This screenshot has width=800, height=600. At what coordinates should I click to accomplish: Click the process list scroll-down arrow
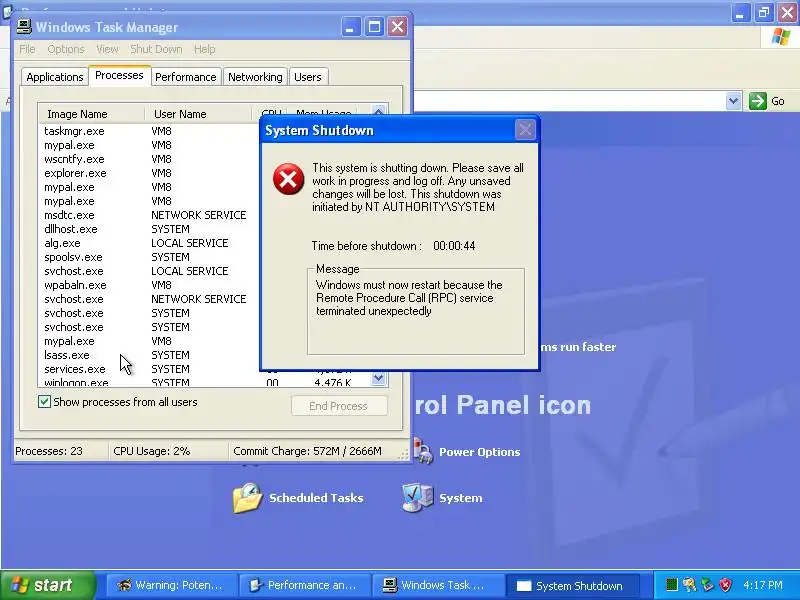378,379
